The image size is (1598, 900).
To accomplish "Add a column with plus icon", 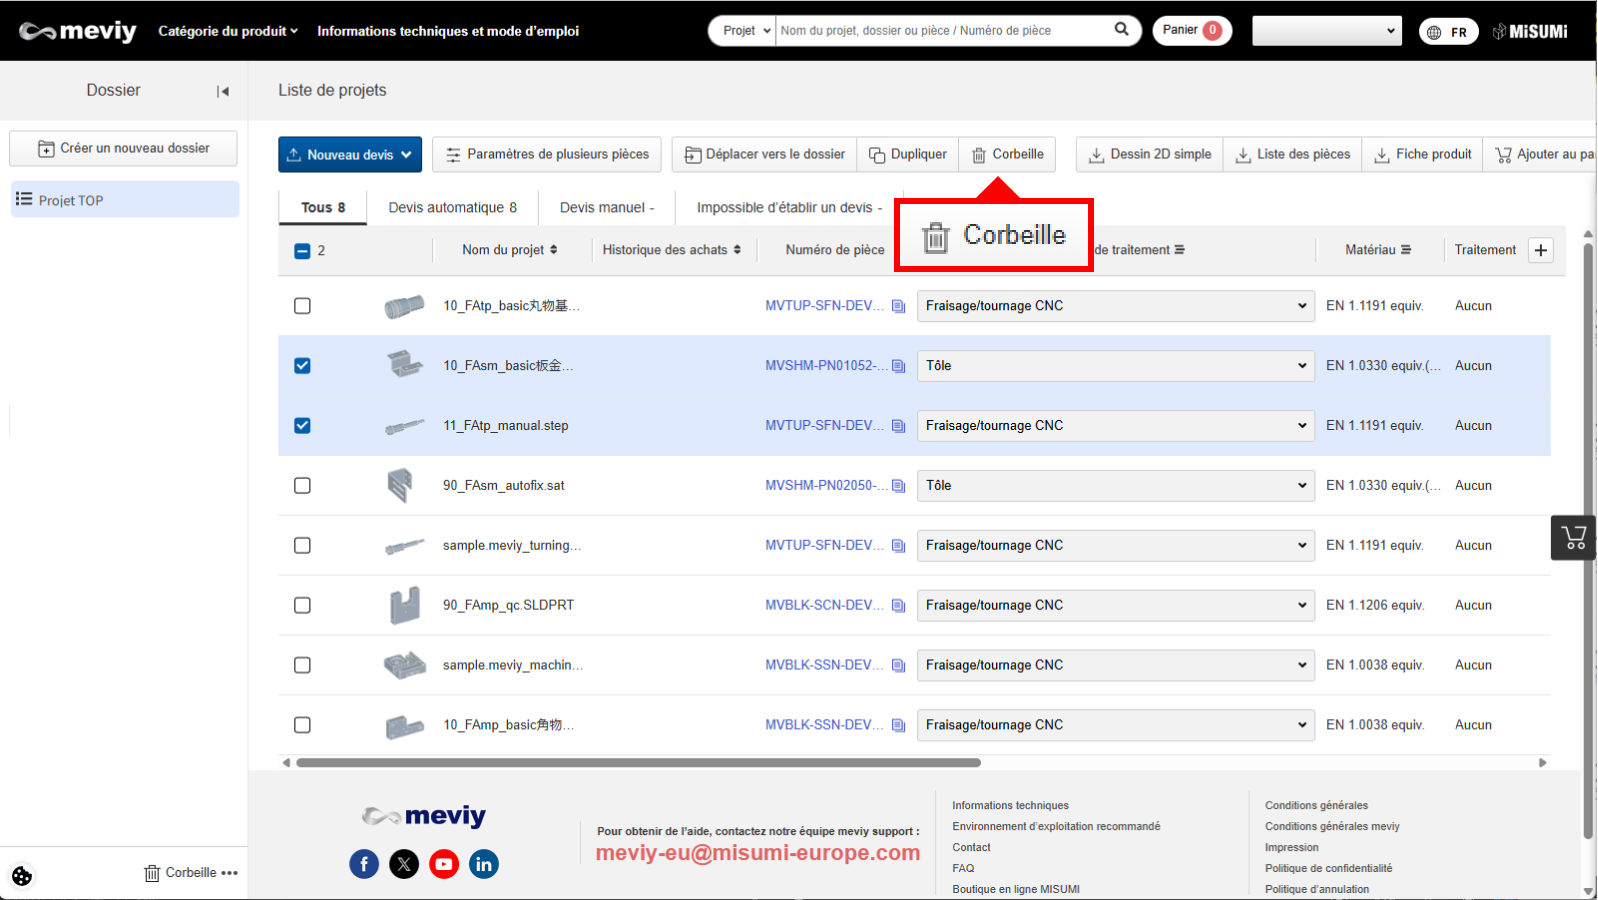I will 1541,250.
